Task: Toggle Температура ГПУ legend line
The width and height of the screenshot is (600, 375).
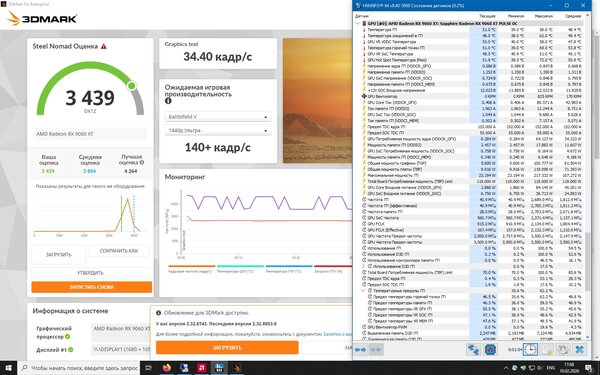Action: [x=289, y=269]
